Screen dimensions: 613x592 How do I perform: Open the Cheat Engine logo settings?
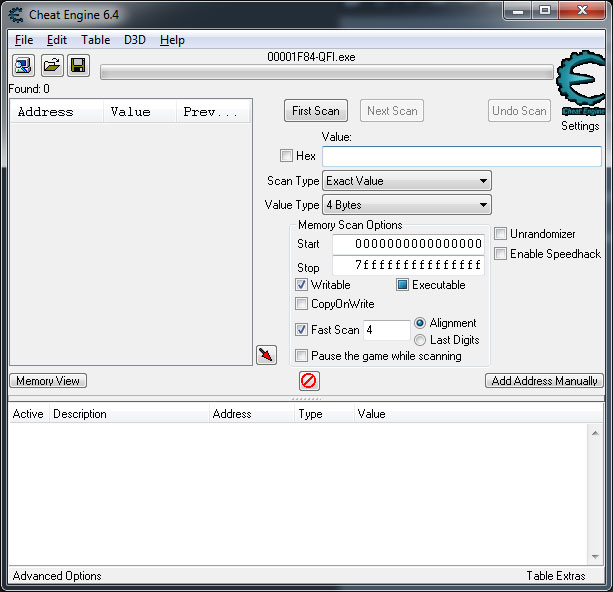pyautogui.click(x=580, y=83)
